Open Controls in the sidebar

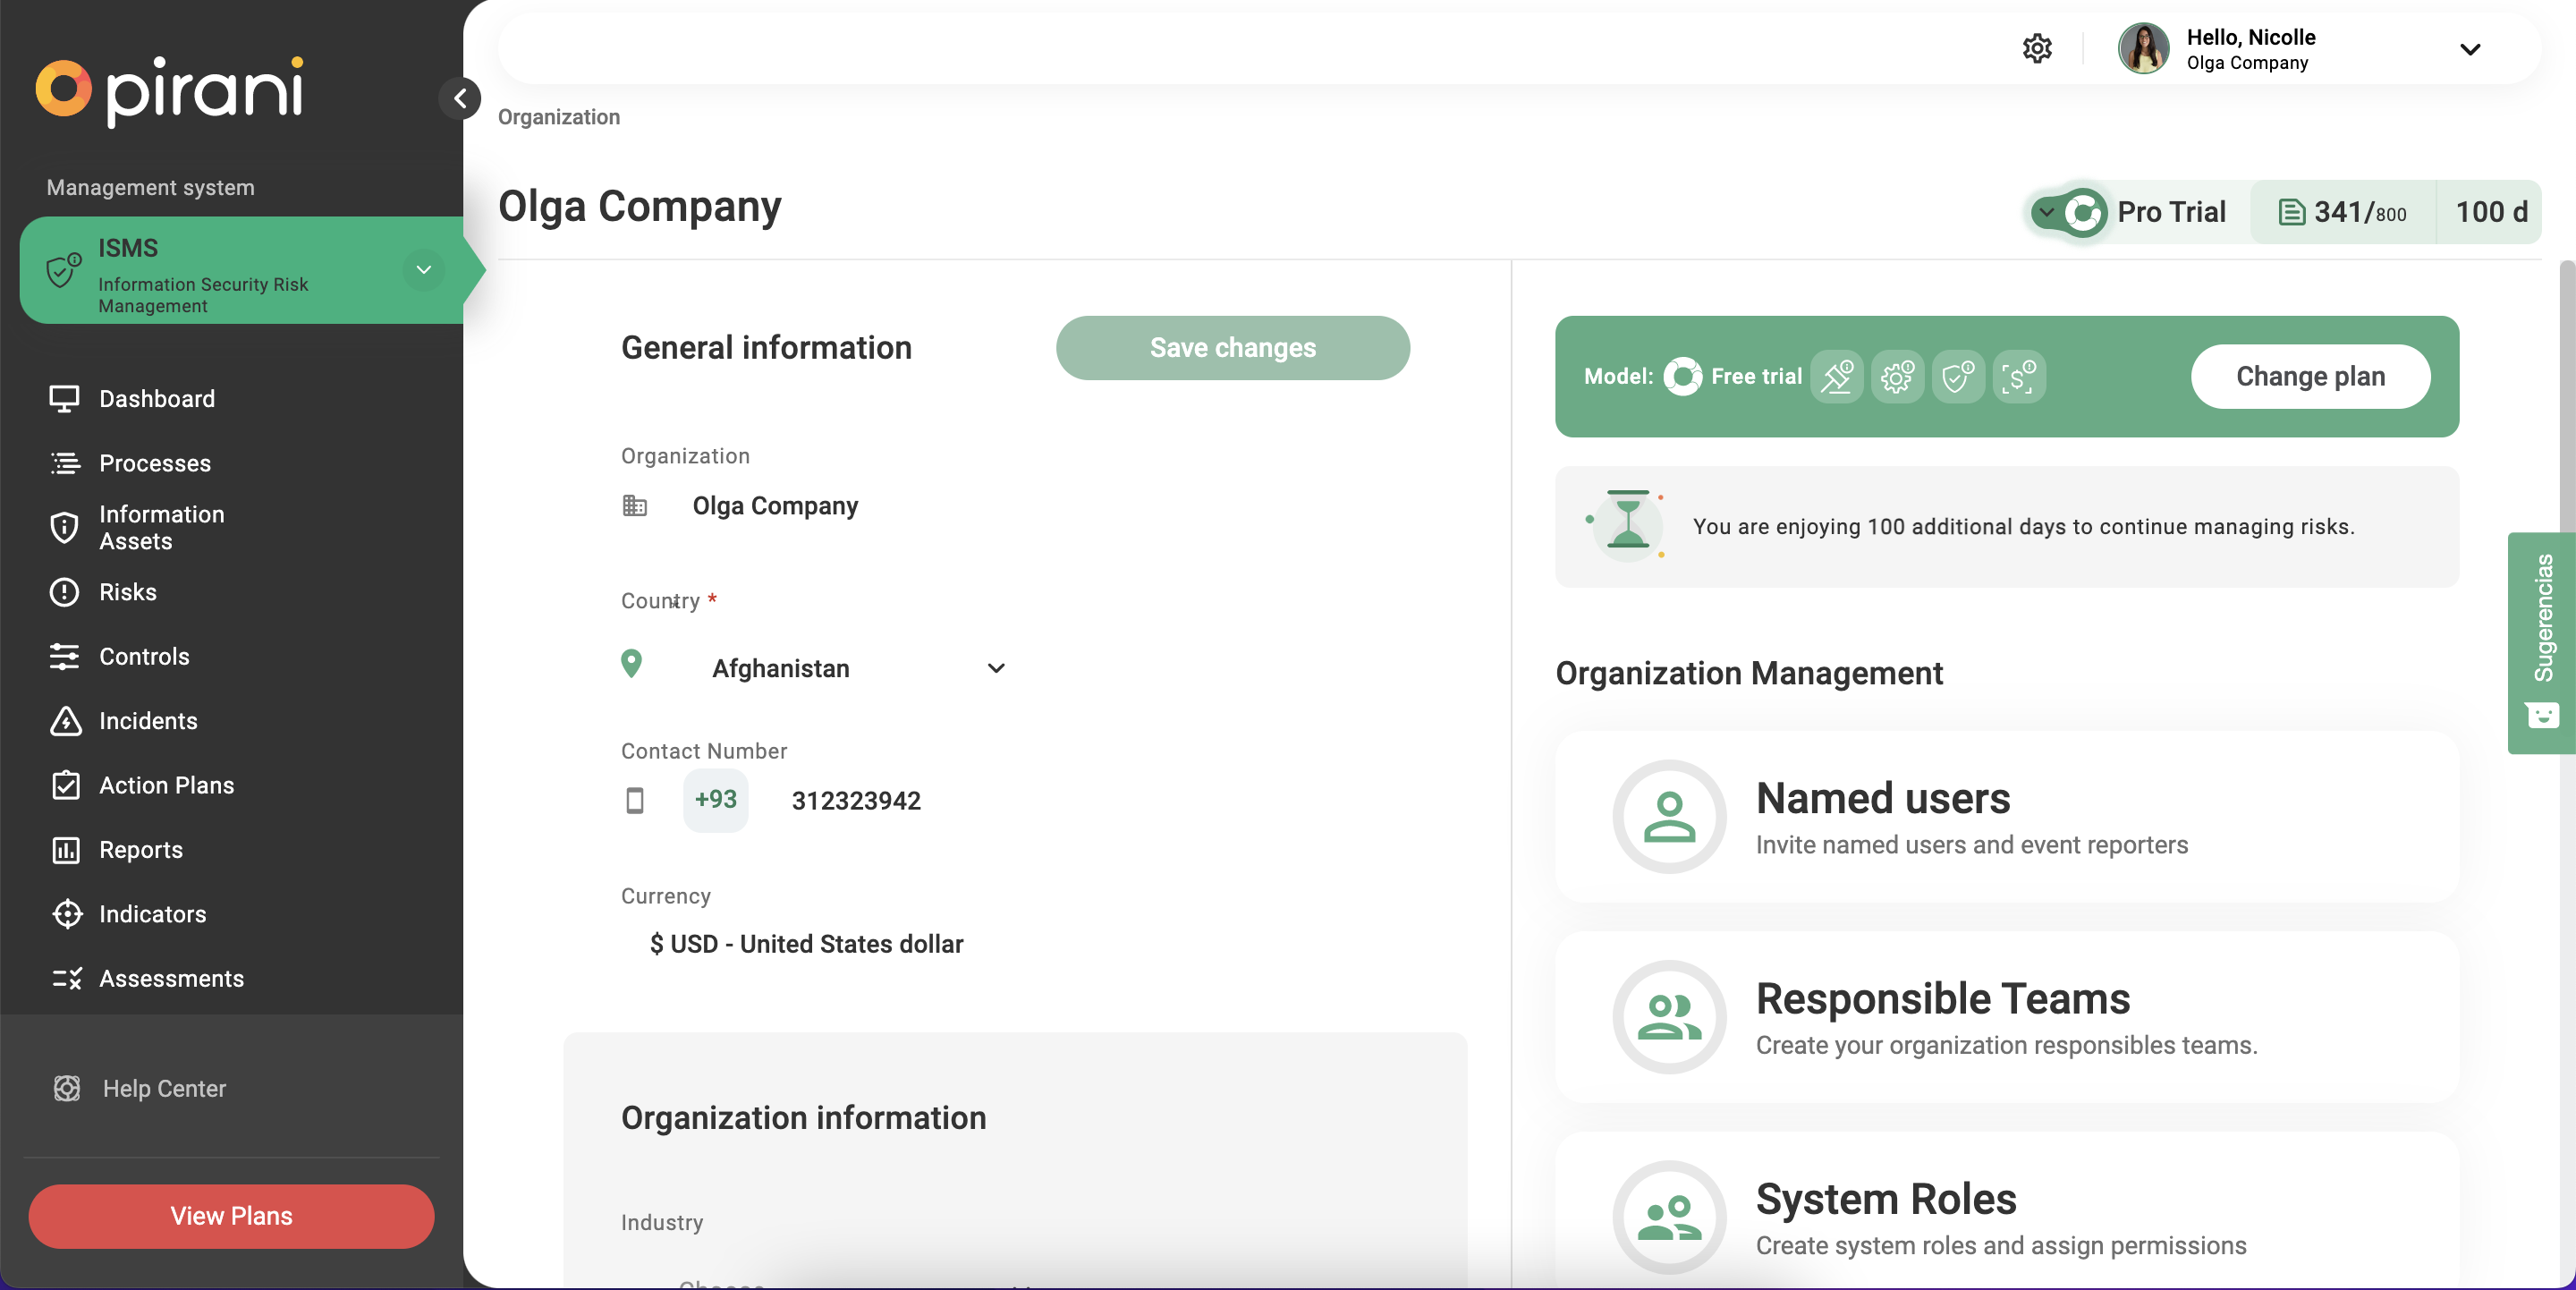click(144, 656)
